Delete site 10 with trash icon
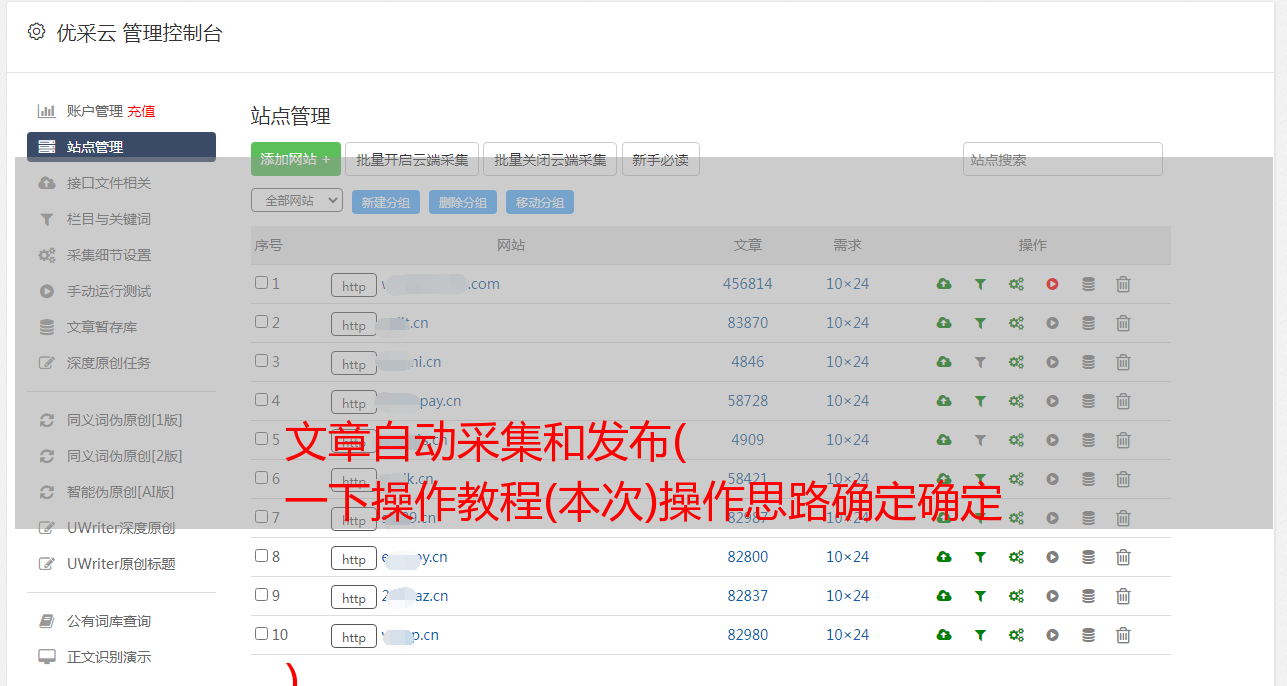The height and width of the screenshot is (686, 1287). coord(1123,635)
